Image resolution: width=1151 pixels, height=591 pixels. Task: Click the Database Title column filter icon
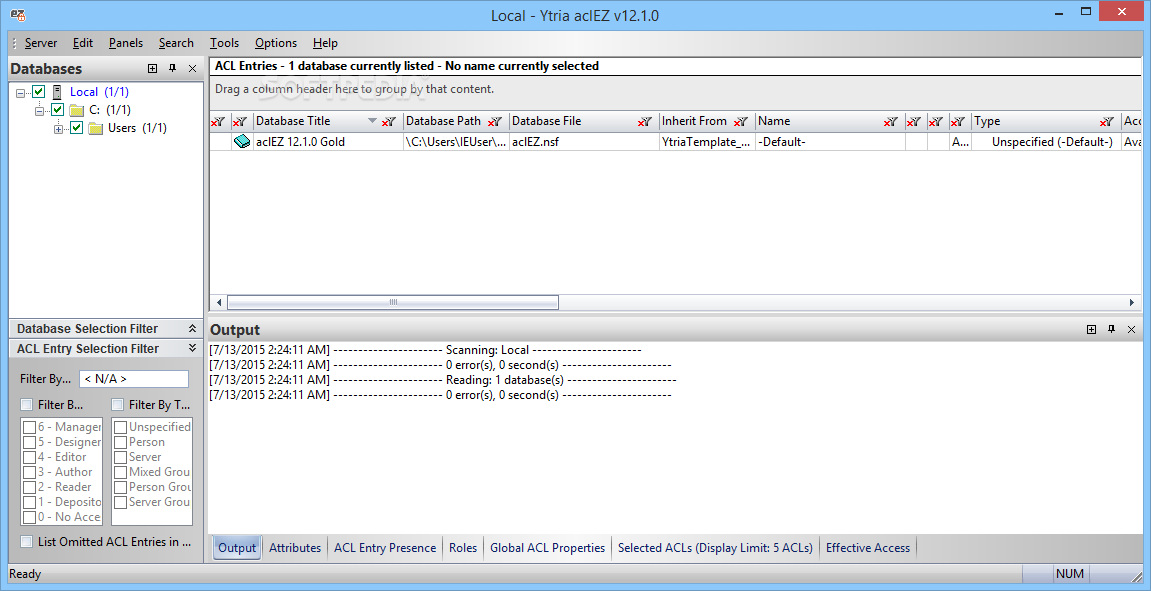(389, 122)
